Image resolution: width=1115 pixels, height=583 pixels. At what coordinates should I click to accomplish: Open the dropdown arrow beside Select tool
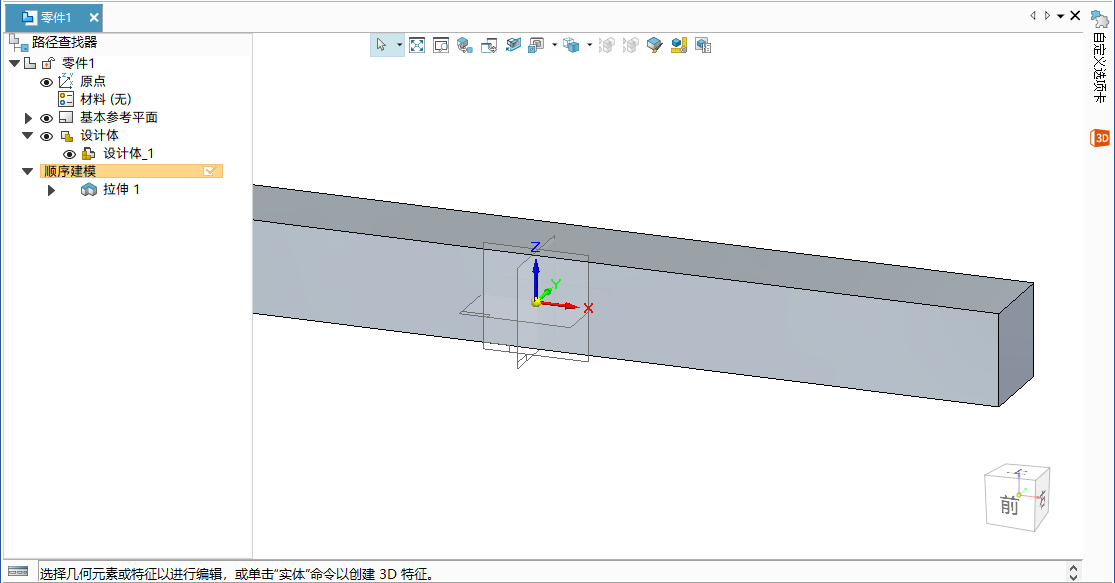399,45
